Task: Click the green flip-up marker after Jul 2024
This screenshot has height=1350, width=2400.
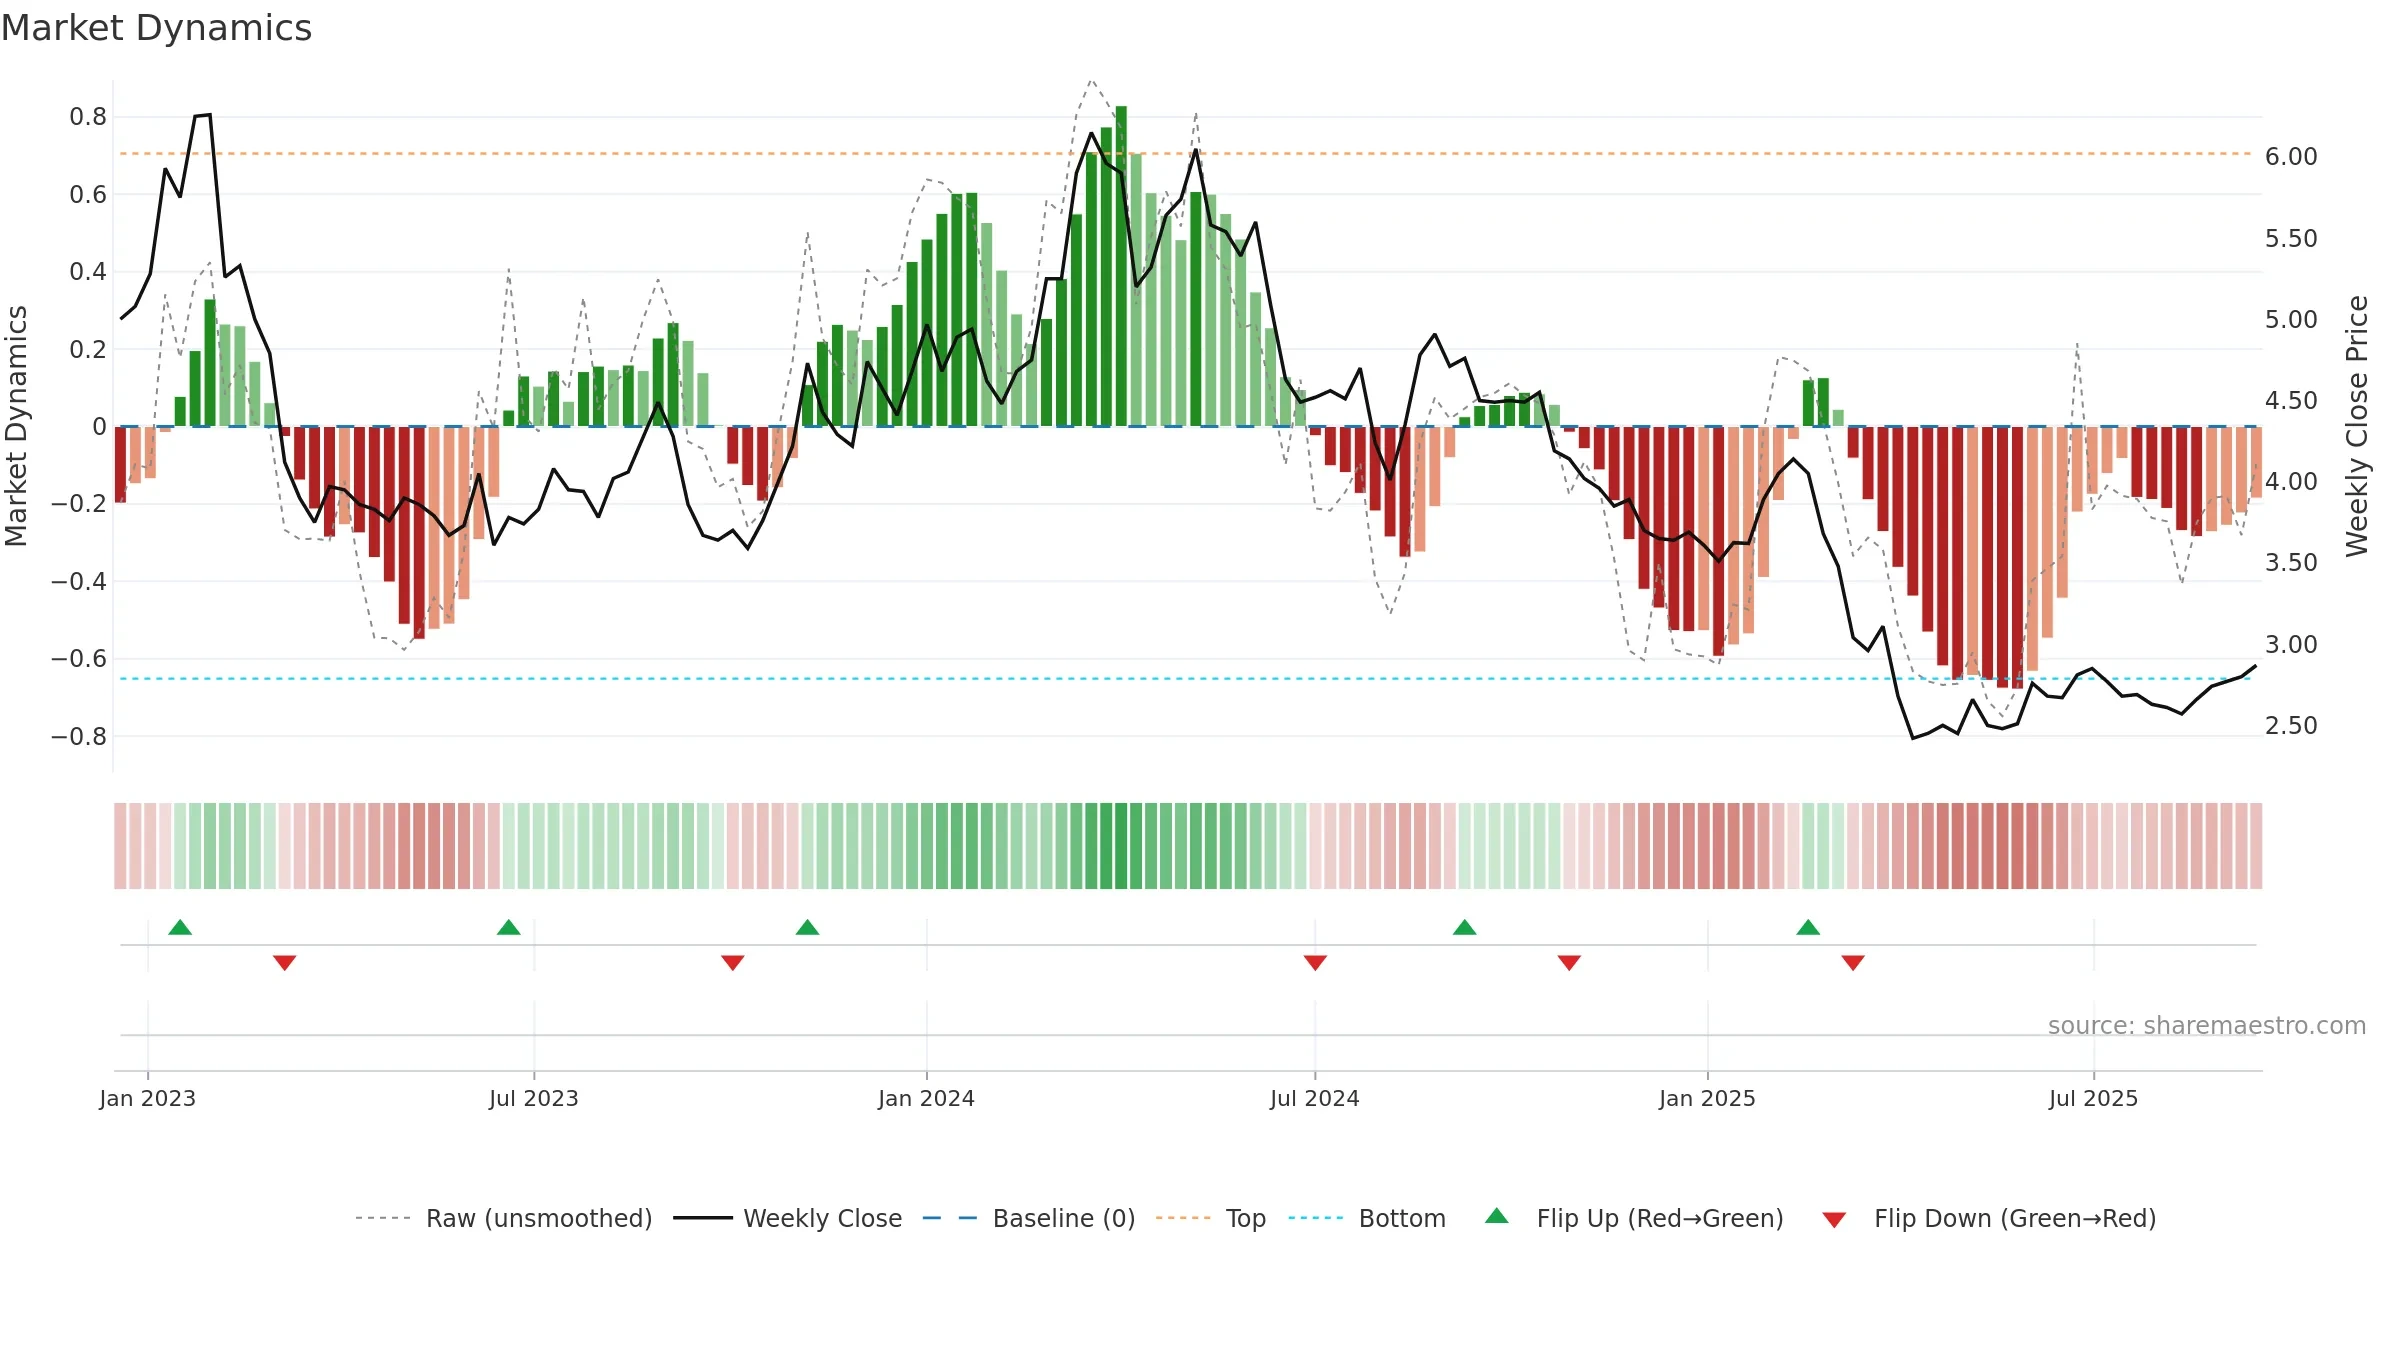Action: click(x=1465, y=927)
